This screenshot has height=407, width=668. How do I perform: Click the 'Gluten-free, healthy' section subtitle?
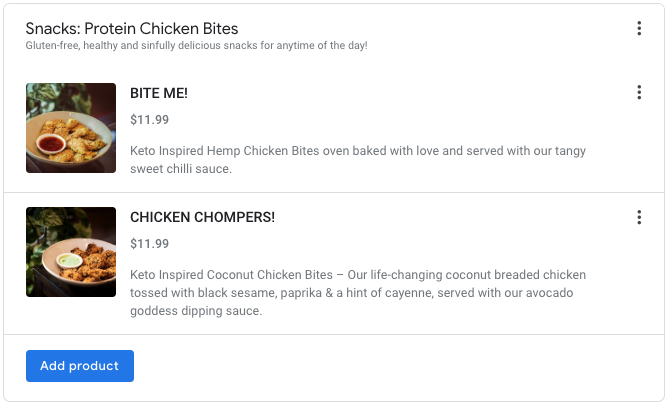pyautogui.click(x=196, y=46)
